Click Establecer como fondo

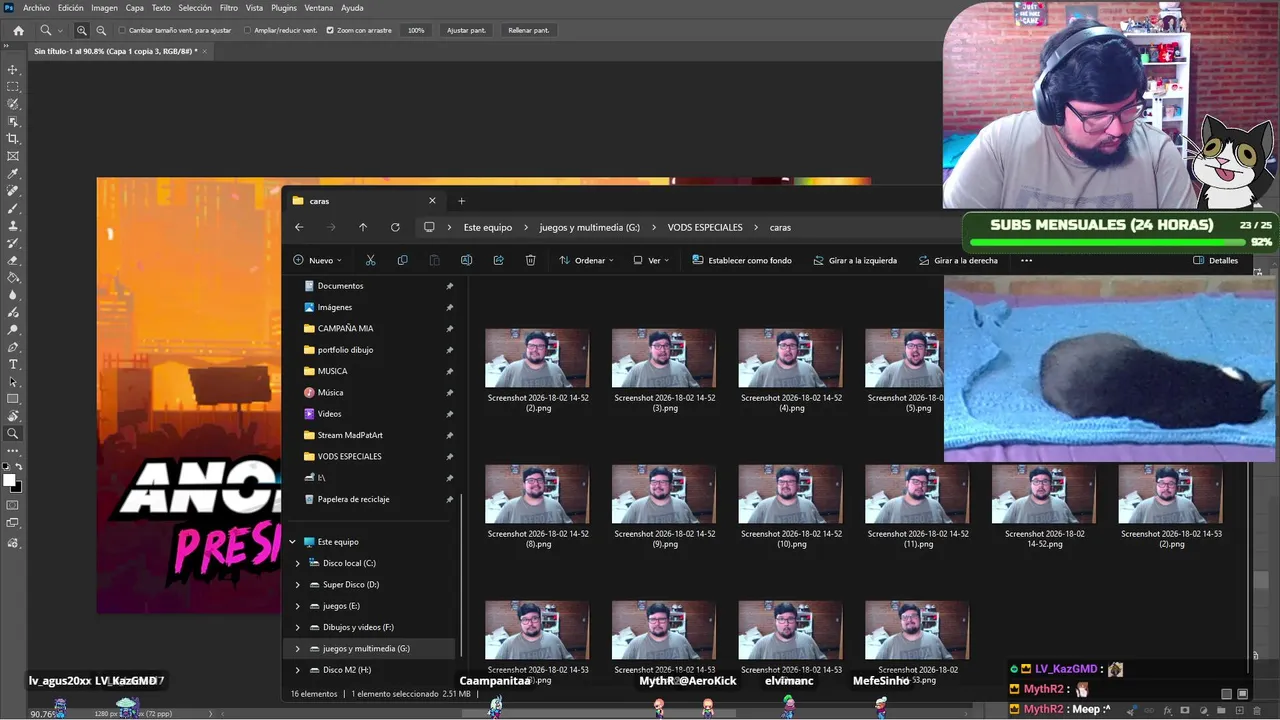click(742, 260)
